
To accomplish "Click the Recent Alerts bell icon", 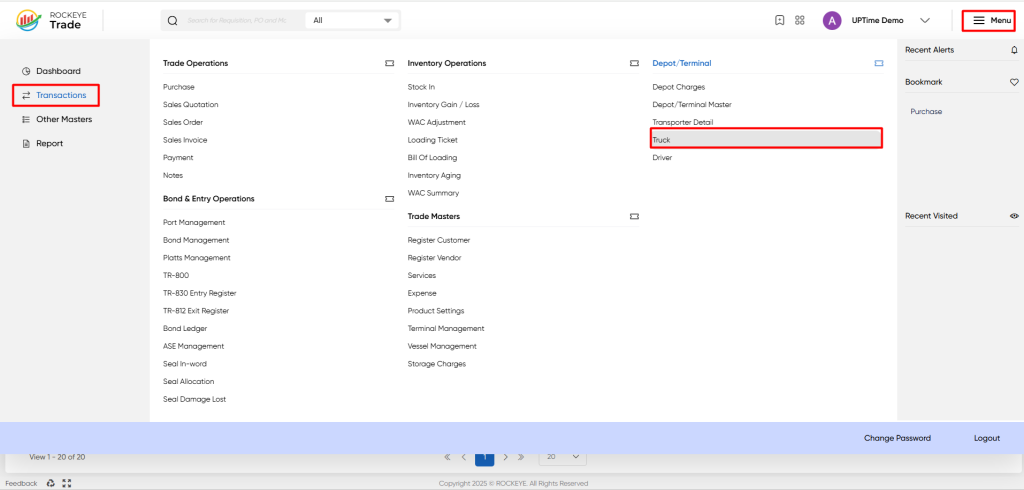I will 1014,50.
